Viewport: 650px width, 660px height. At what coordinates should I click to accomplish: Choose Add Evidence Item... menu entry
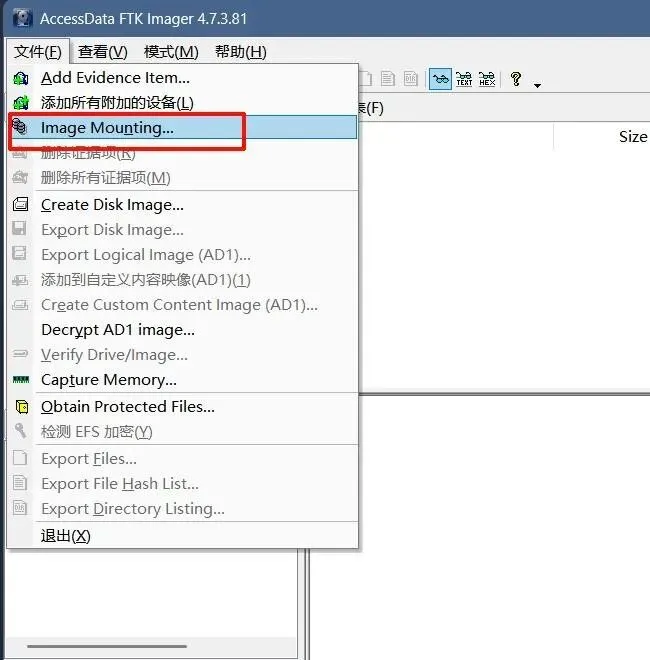coord(183,78)
